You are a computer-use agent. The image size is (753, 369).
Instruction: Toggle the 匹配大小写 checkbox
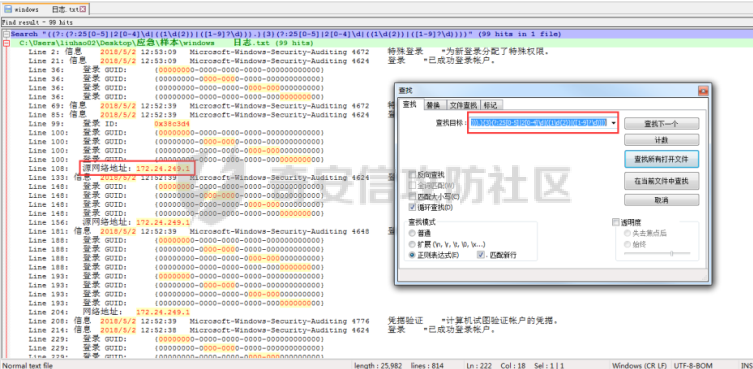(x=412, y=196)
